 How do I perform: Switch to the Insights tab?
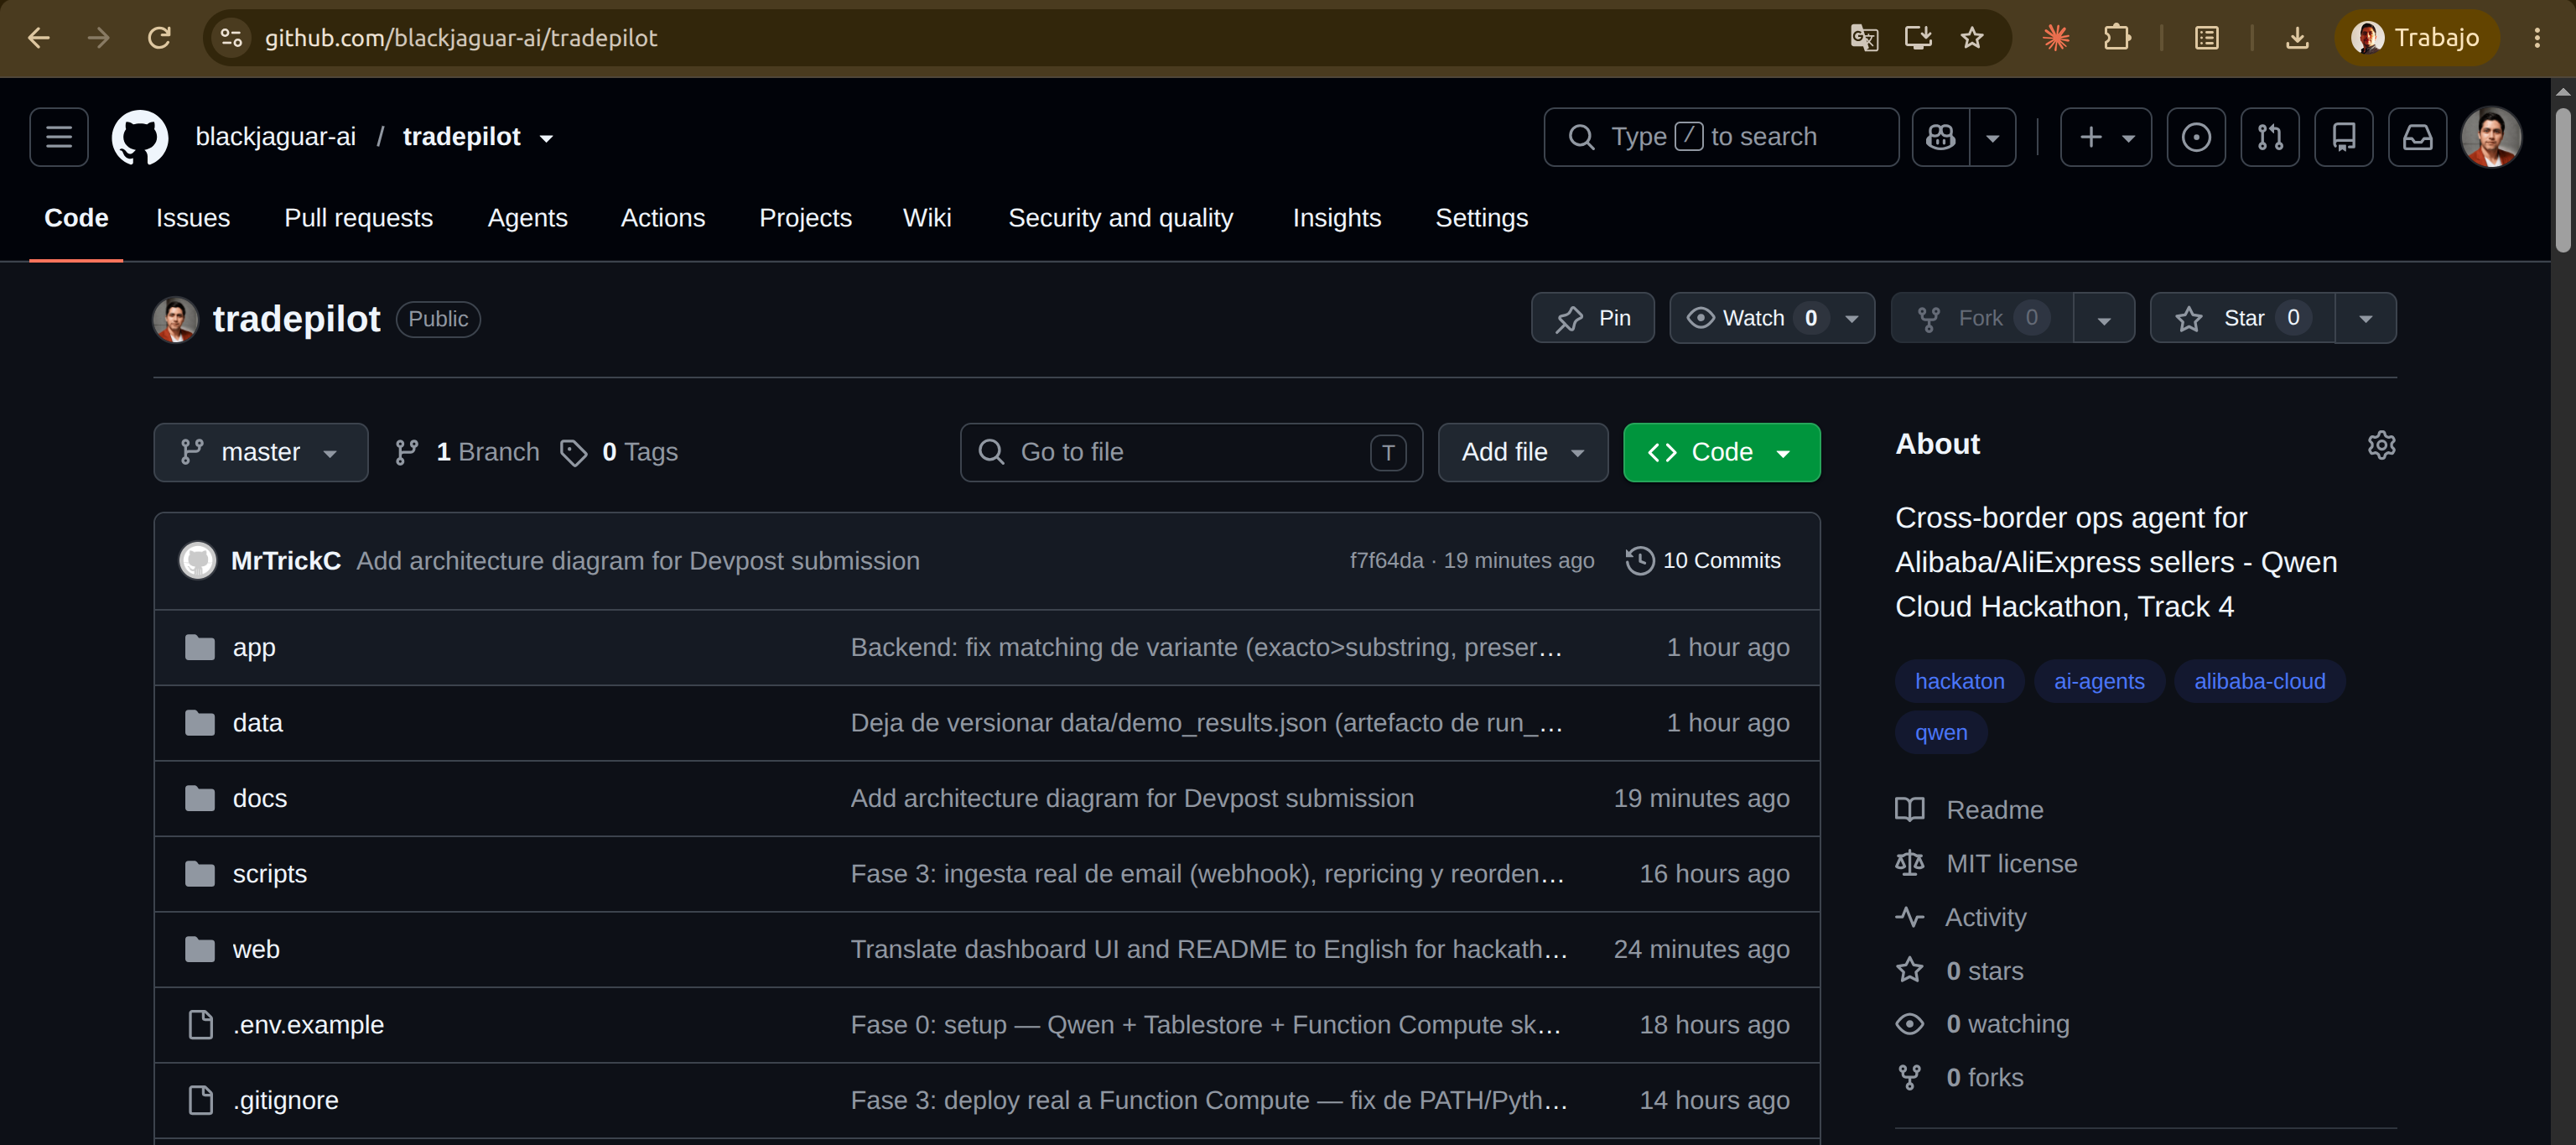coord(1337,218)
